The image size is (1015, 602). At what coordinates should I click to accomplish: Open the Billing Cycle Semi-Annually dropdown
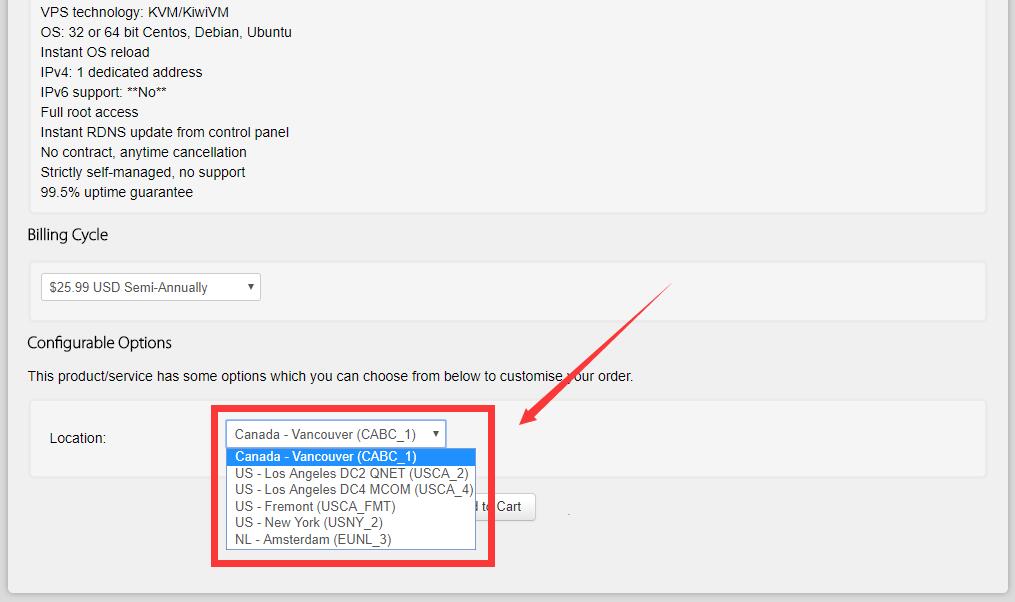point(151,287)
